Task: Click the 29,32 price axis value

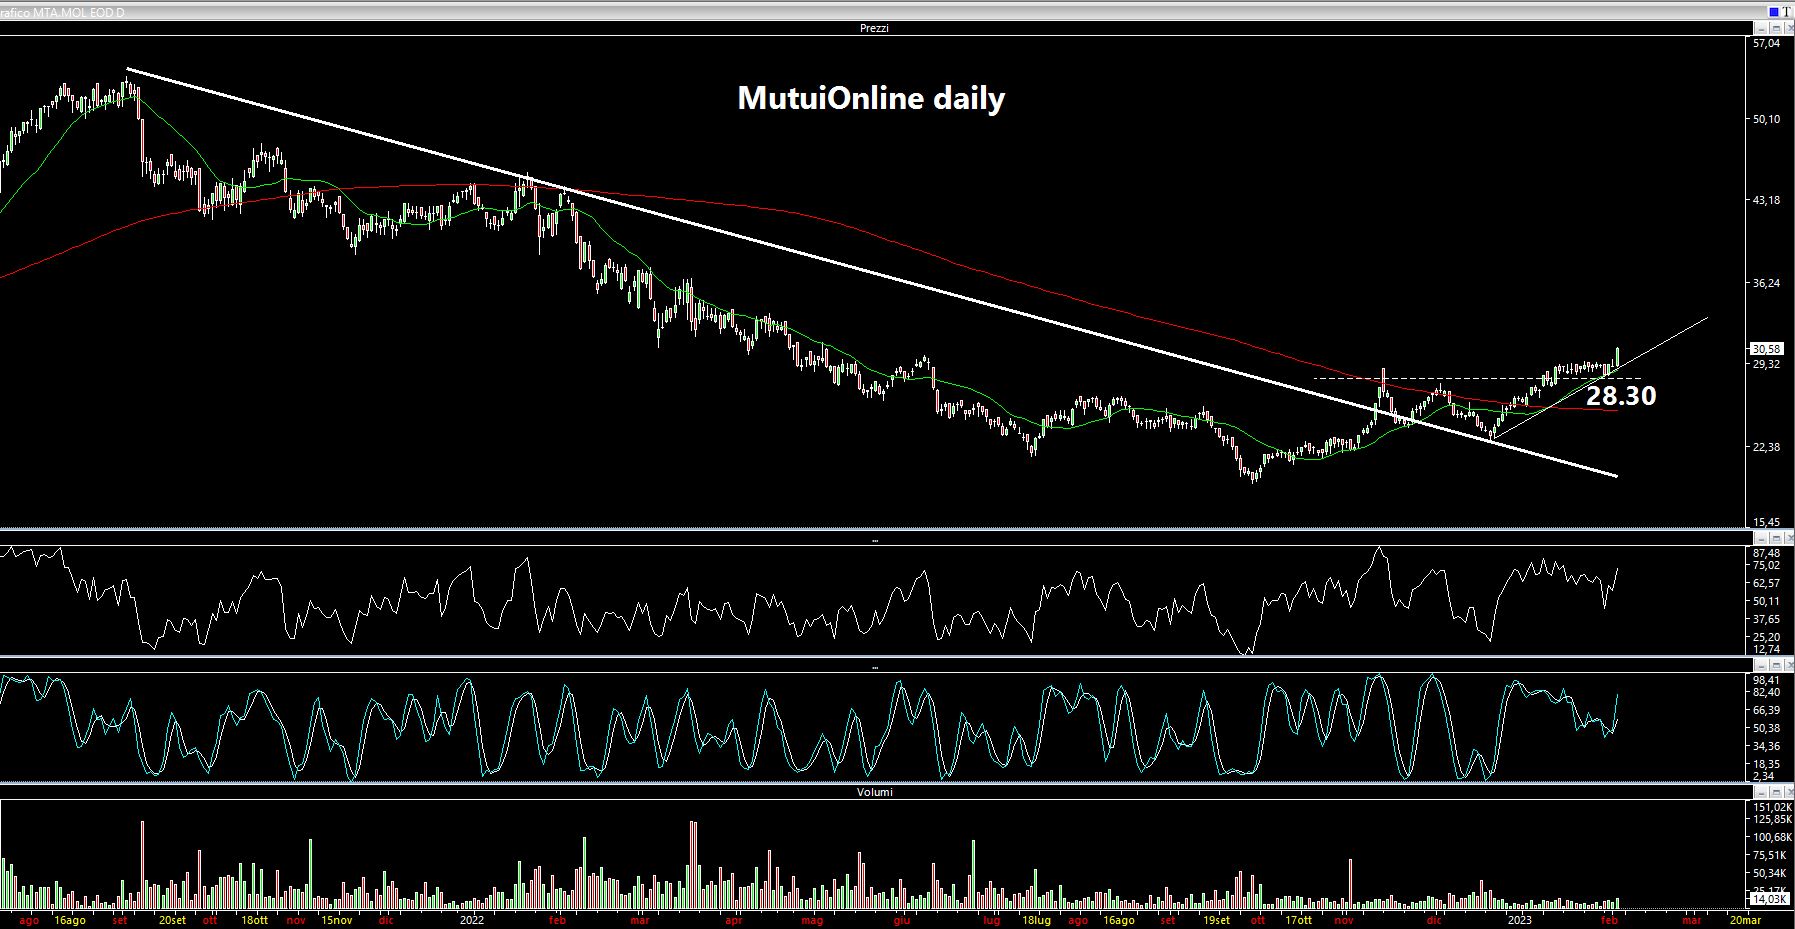Action: click(1766, 364)
